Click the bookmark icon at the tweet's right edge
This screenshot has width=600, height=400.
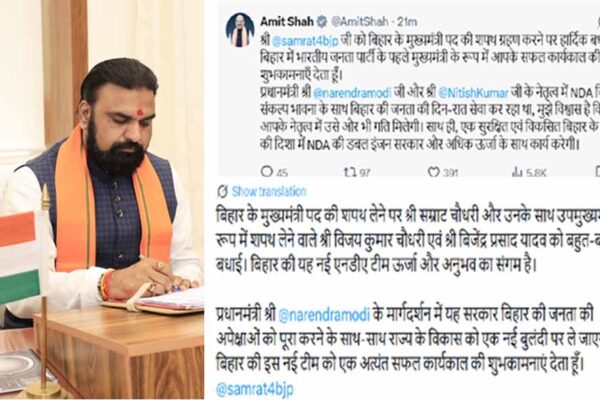click(597, 172)
